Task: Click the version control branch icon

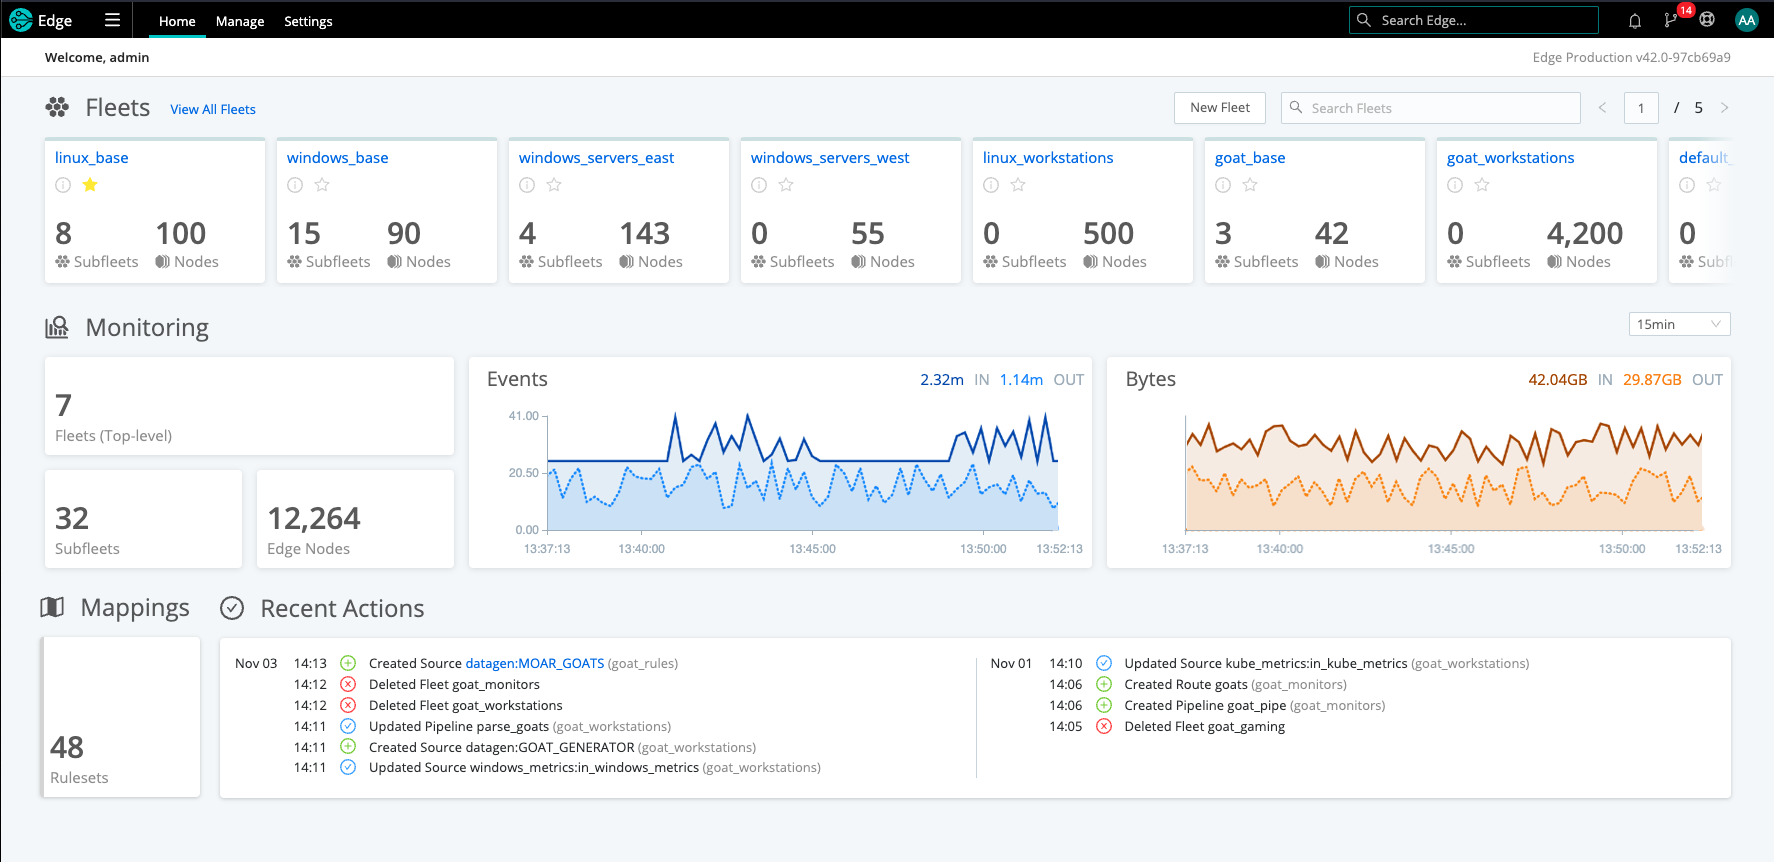Action: pyautogui.click(x=1670, y=21)
